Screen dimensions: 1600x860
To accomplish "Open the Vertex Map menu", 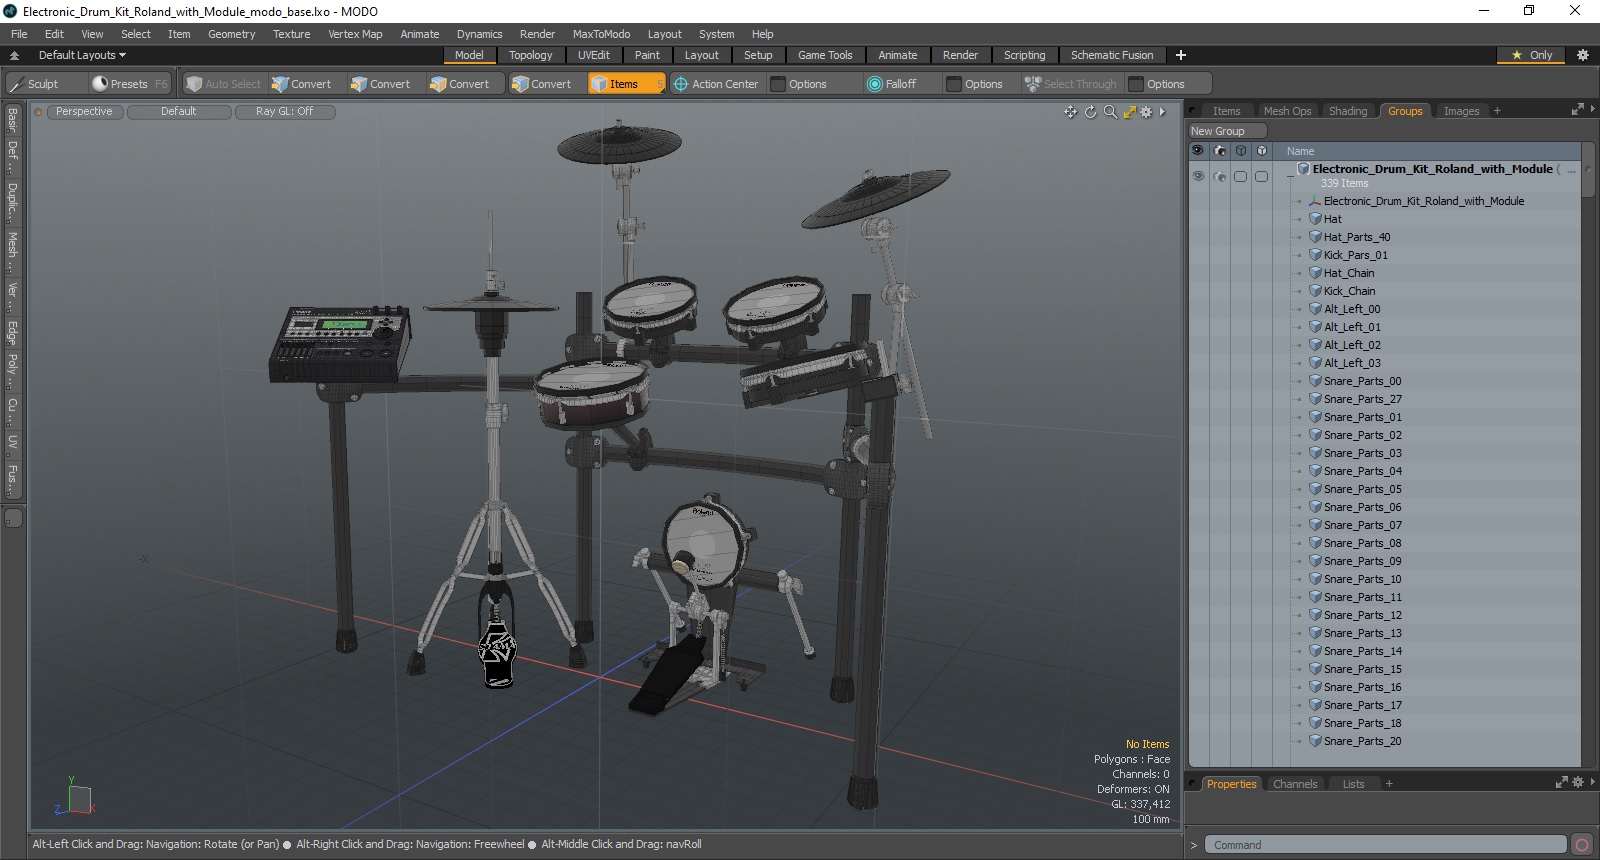I will tap(355, 34).
